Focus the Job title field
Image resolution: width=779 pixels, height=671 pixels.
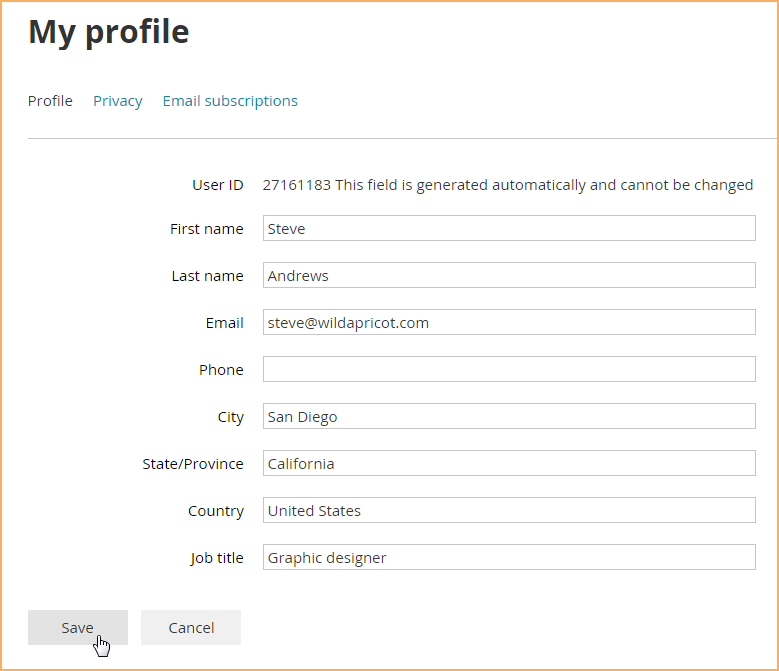click(x=509, y=557)
